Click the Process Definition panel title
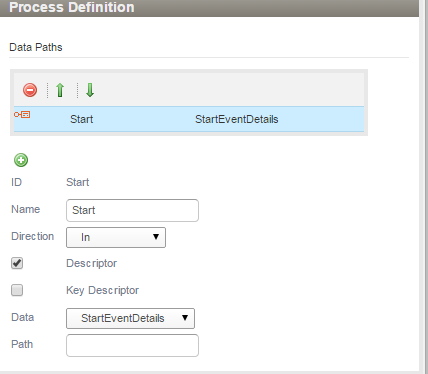 [72, 7]
